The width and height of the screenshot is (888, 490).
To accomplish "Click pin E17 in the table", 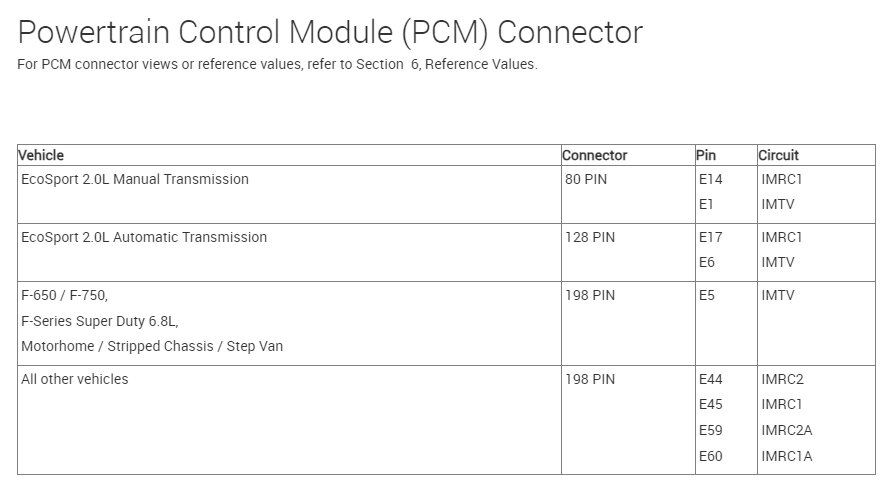I will [710, 238].
